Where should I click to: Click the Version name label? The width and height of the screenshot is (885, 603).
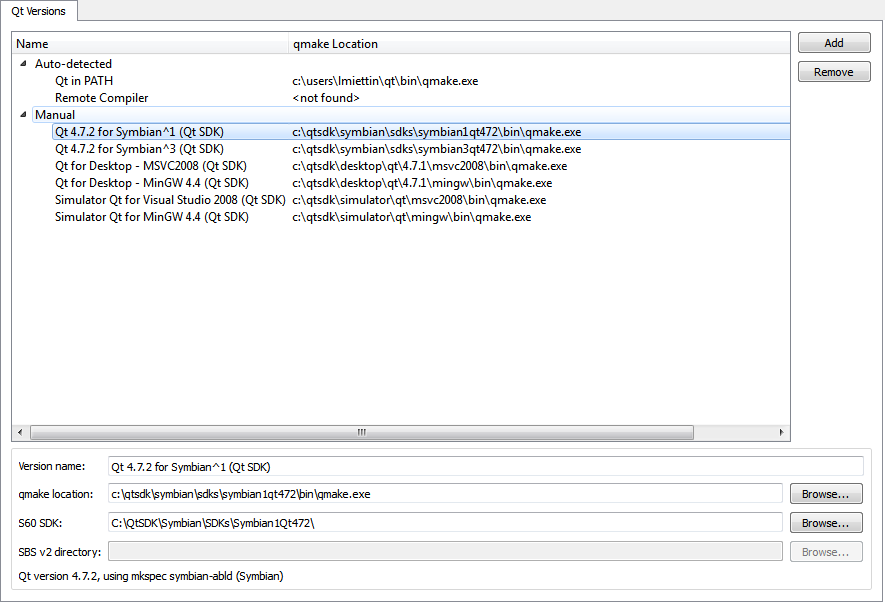pyautogui.click(x=51, y=466)
